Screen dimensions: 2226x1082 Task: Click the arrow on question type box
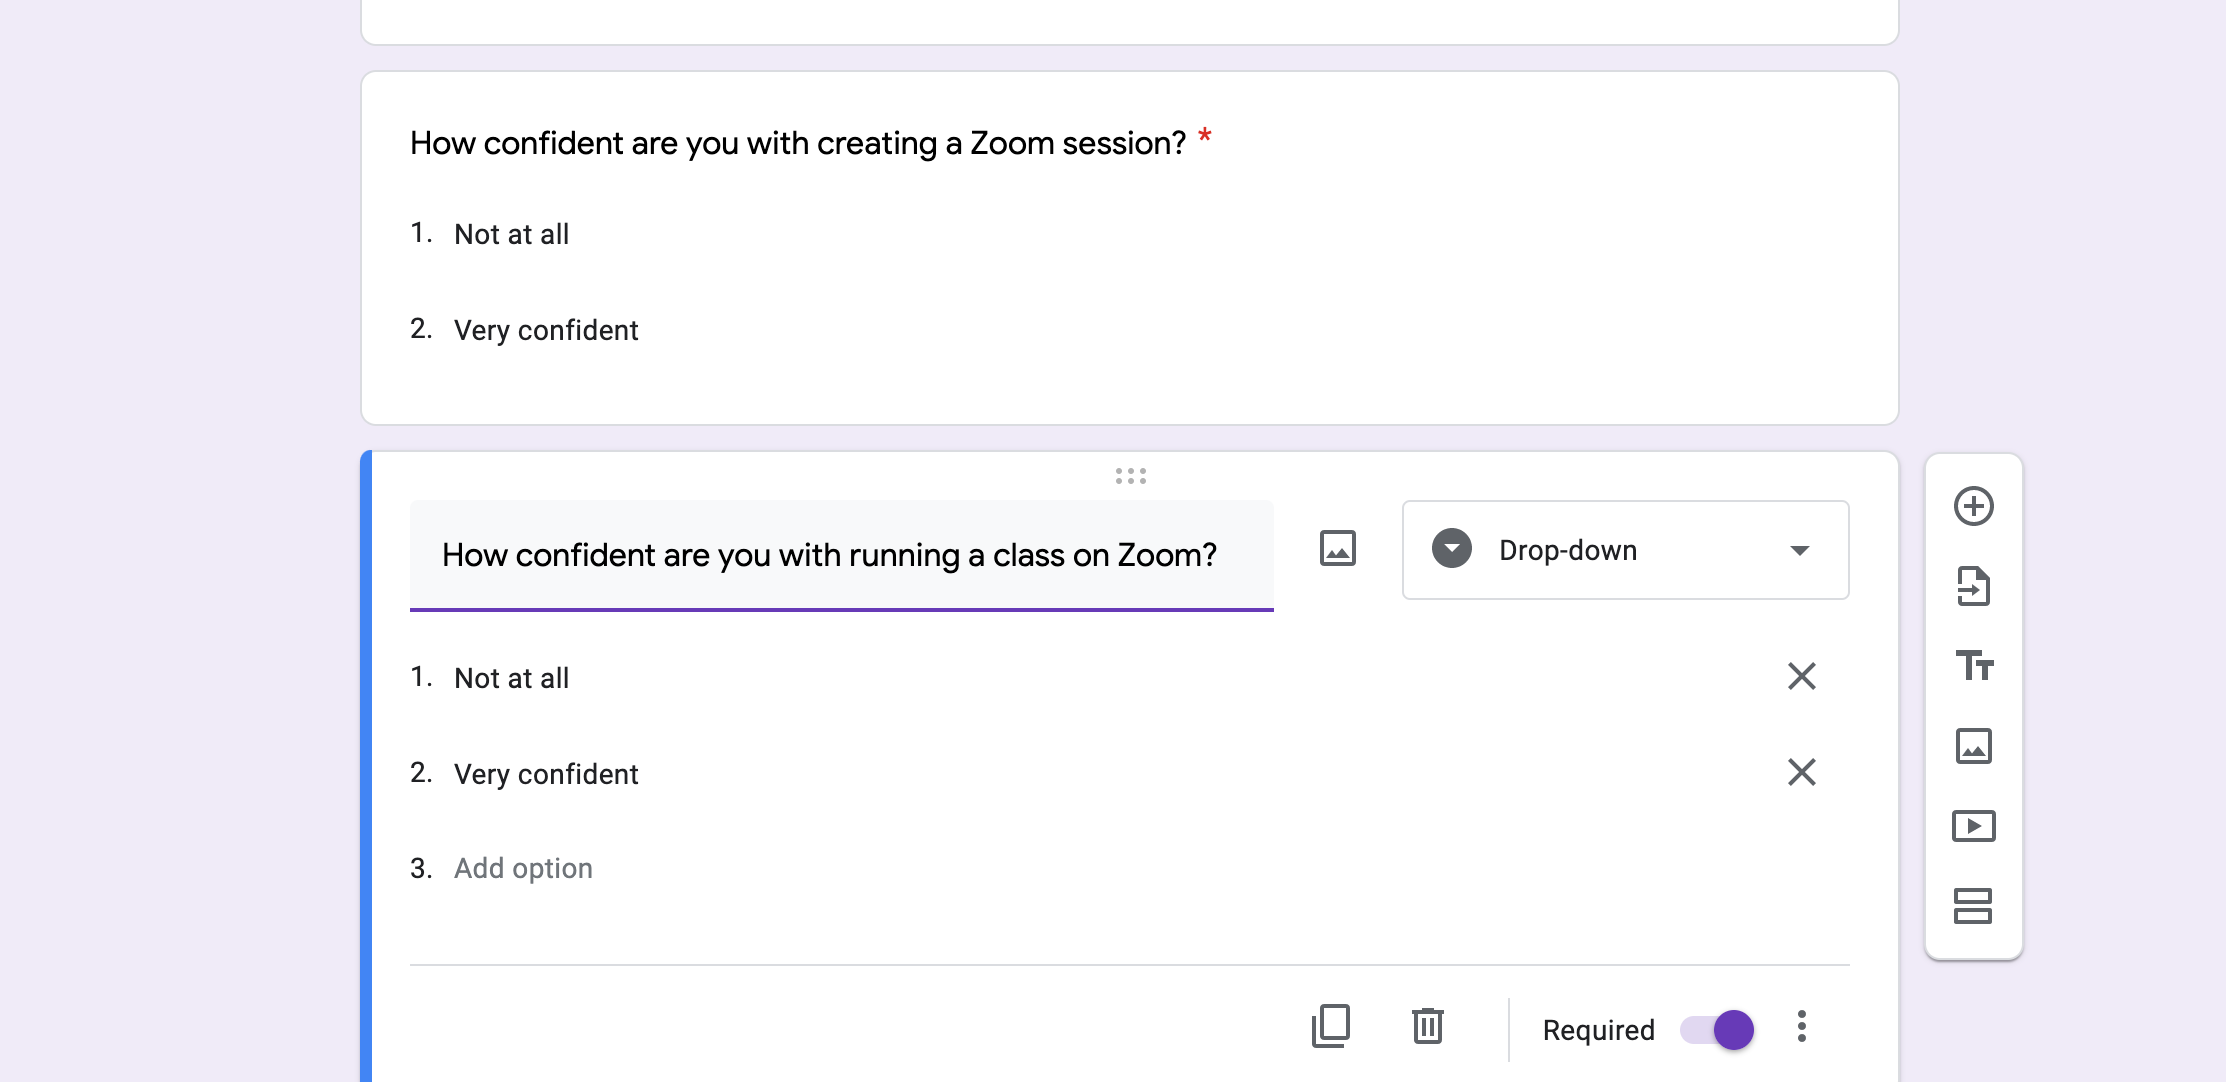pos(1799,551)
